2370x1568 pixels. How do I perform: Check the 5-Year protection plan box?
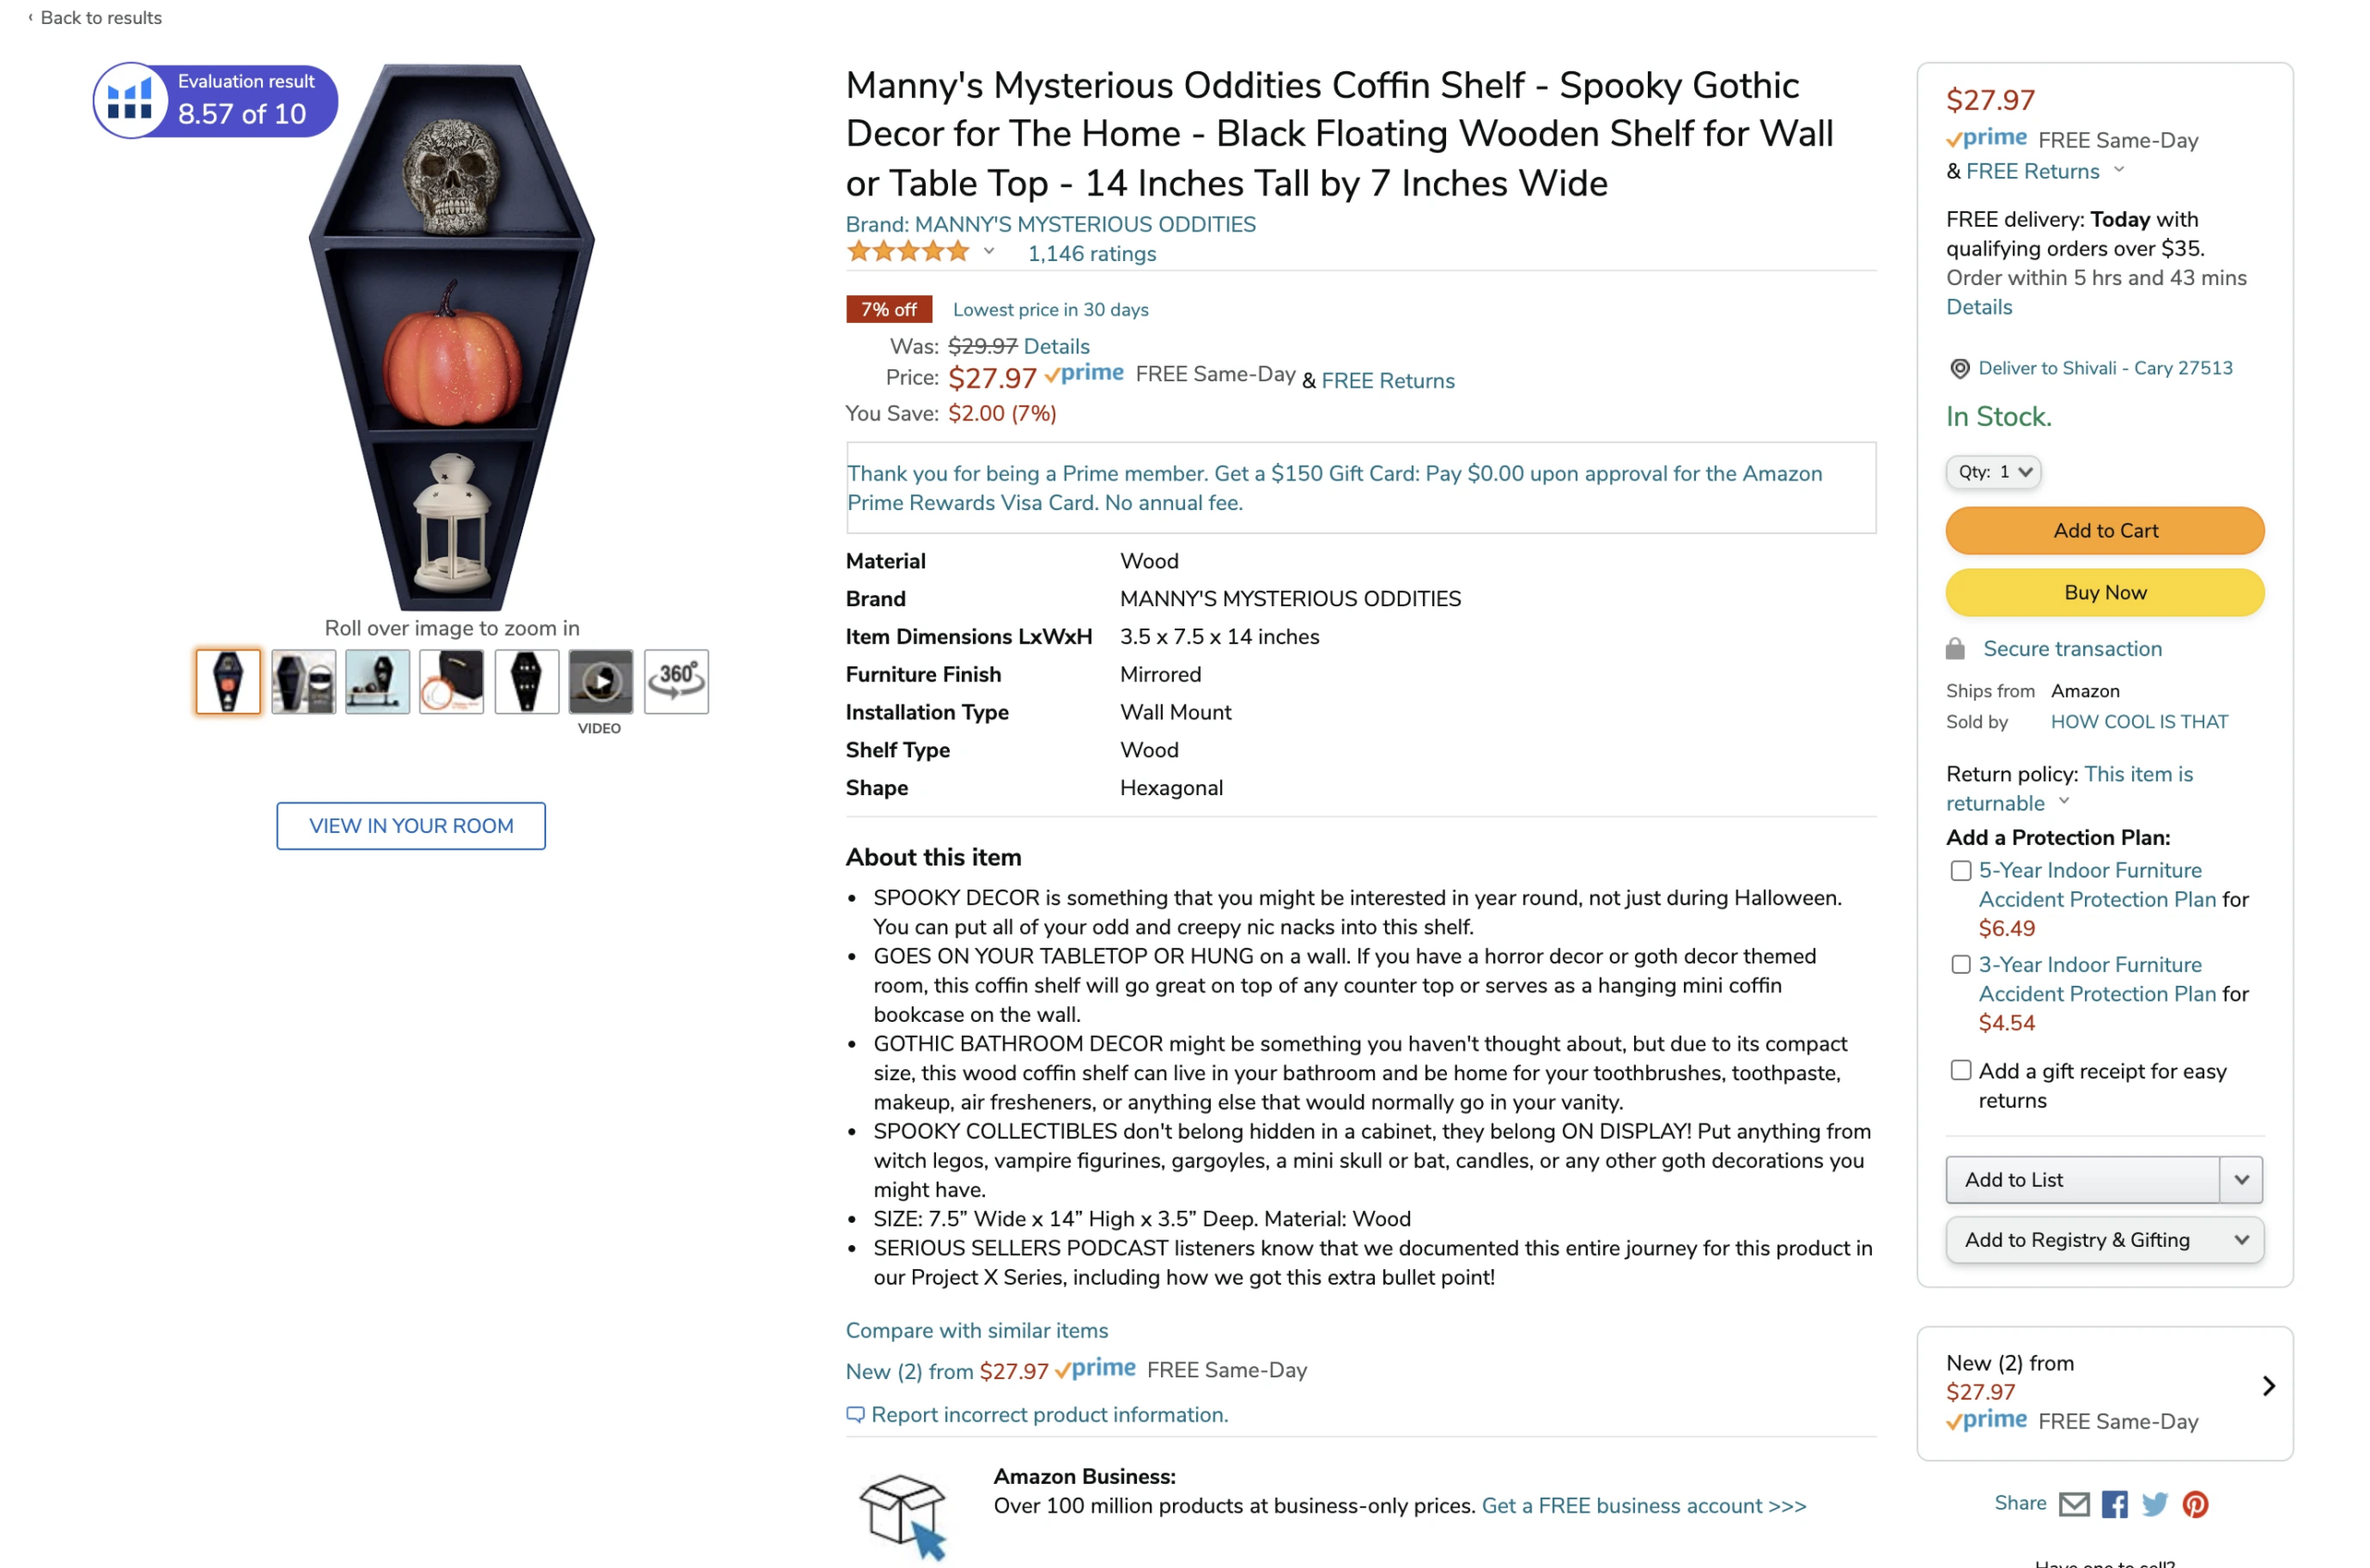pos(1961,871)
